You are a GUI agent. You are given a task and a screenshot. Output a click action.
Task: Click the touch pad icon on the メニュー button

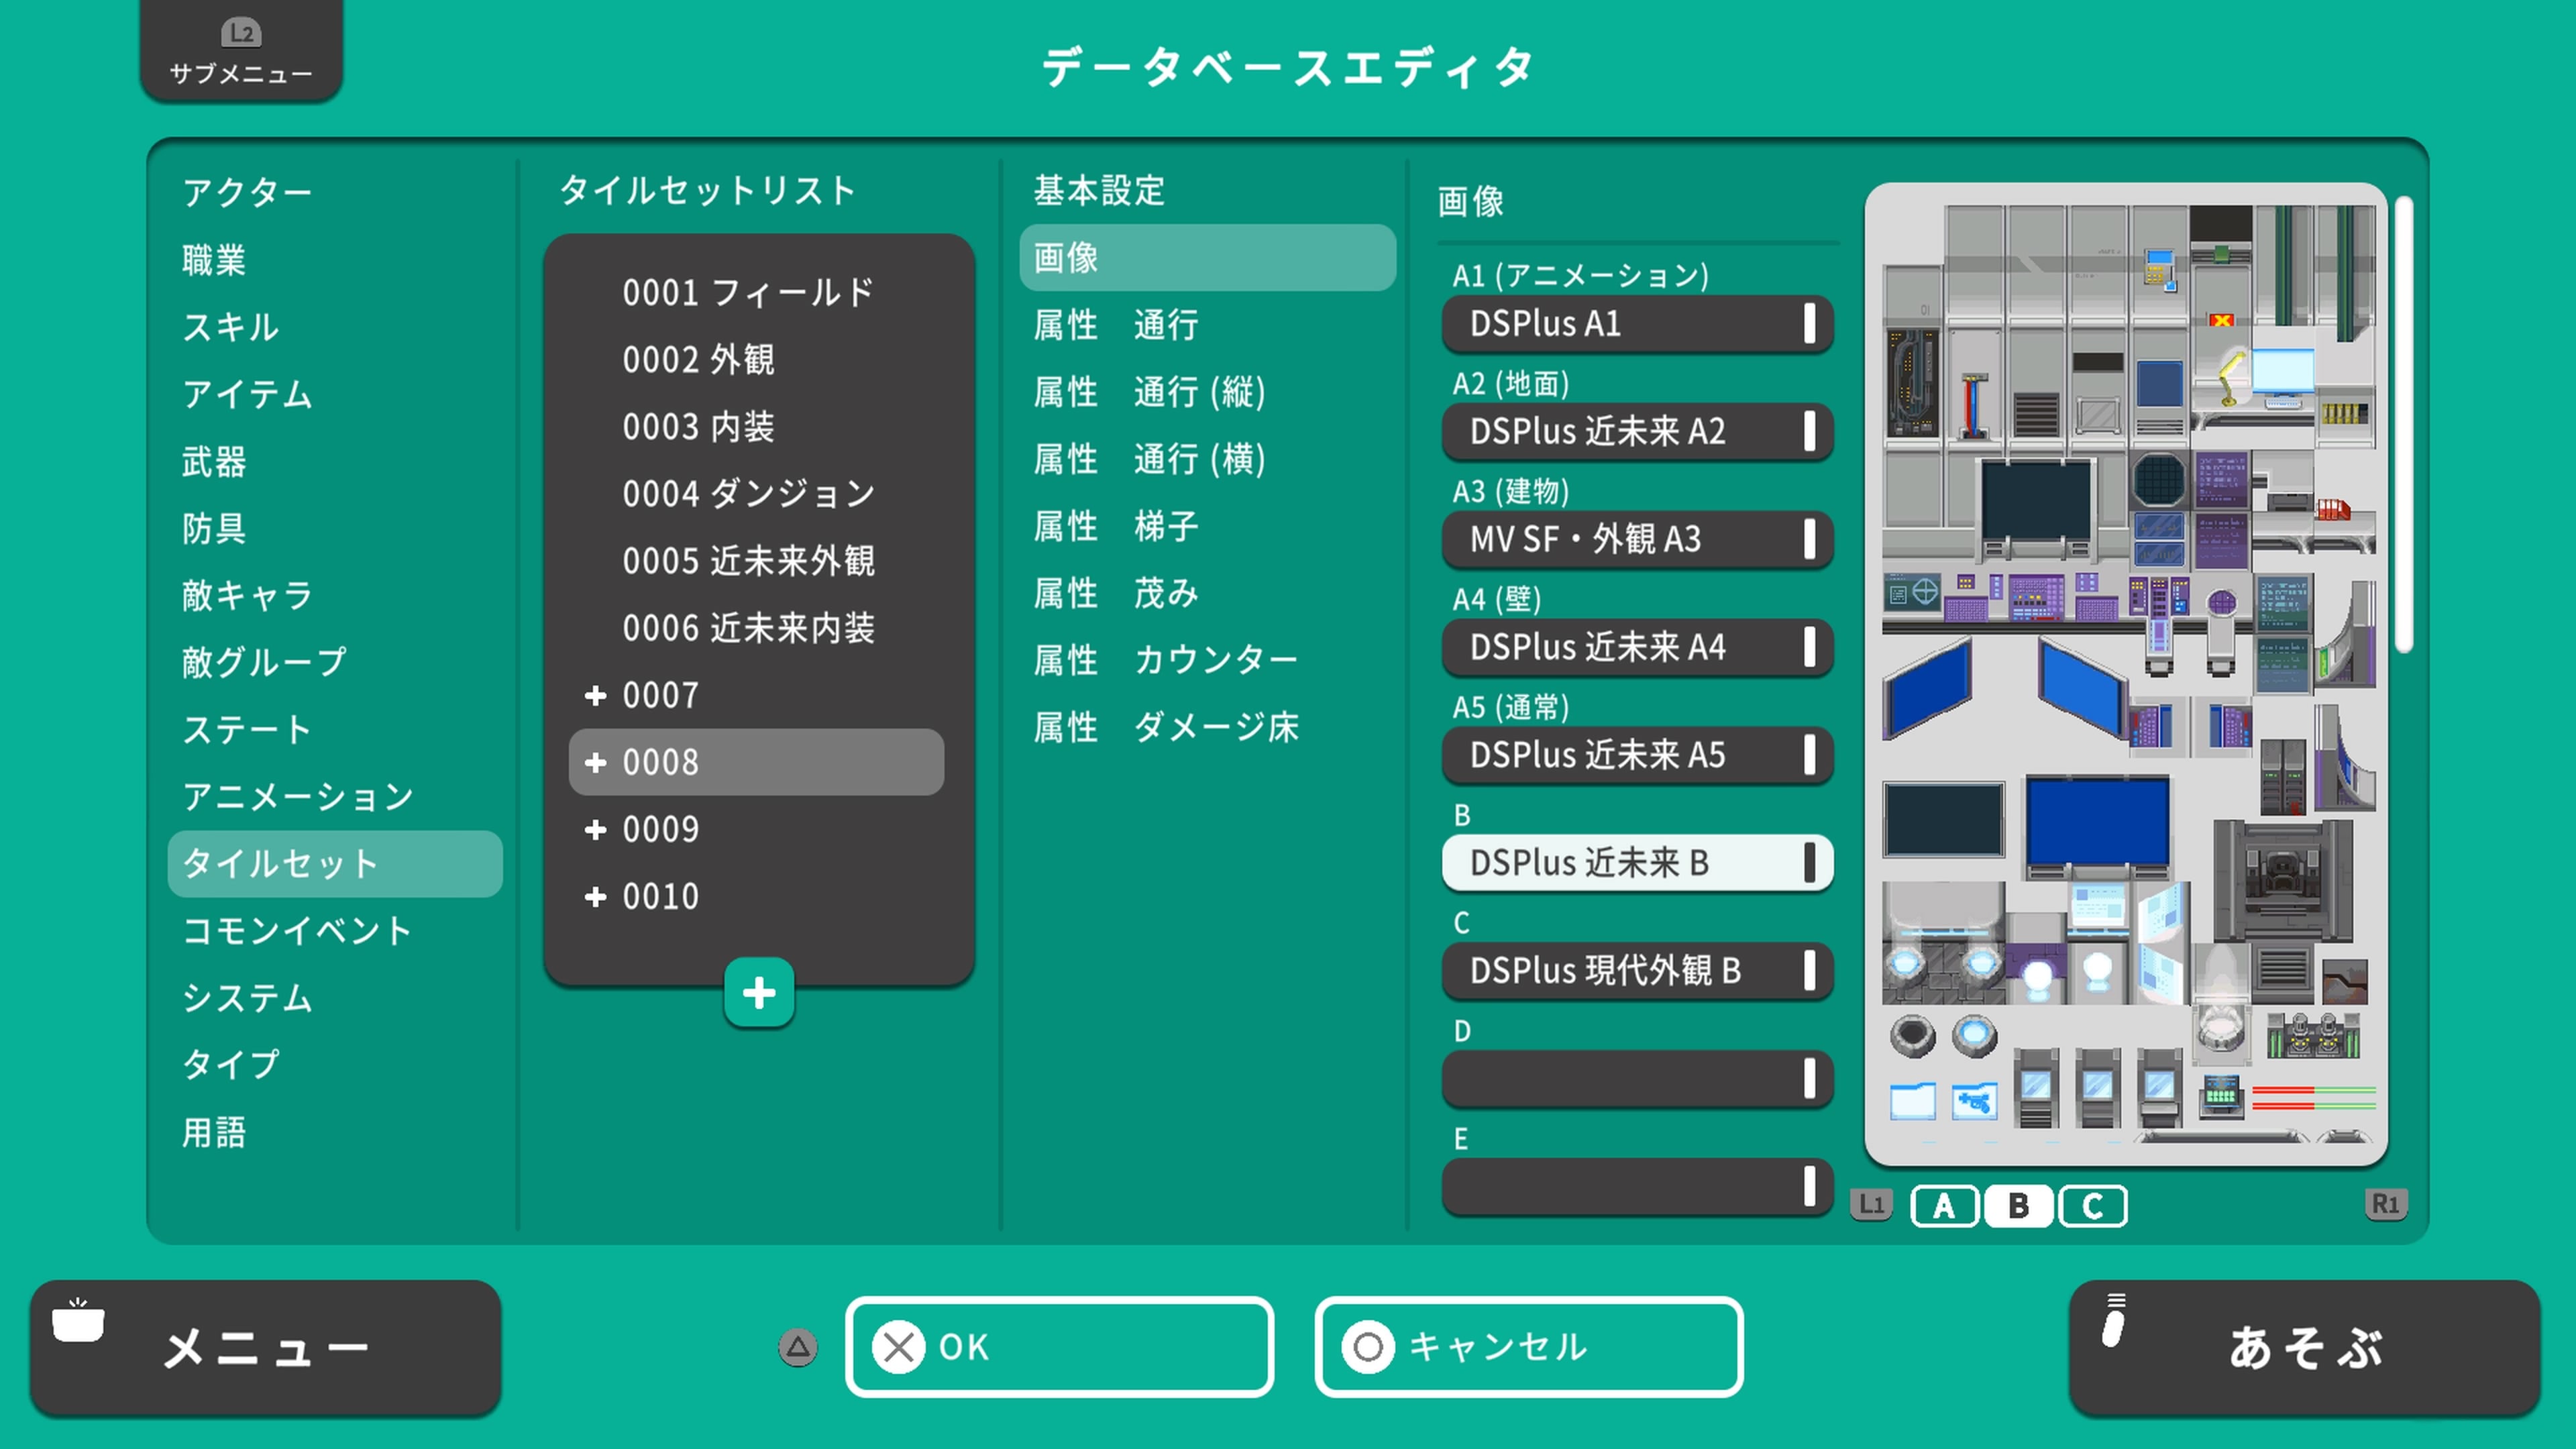point(78,1322)
